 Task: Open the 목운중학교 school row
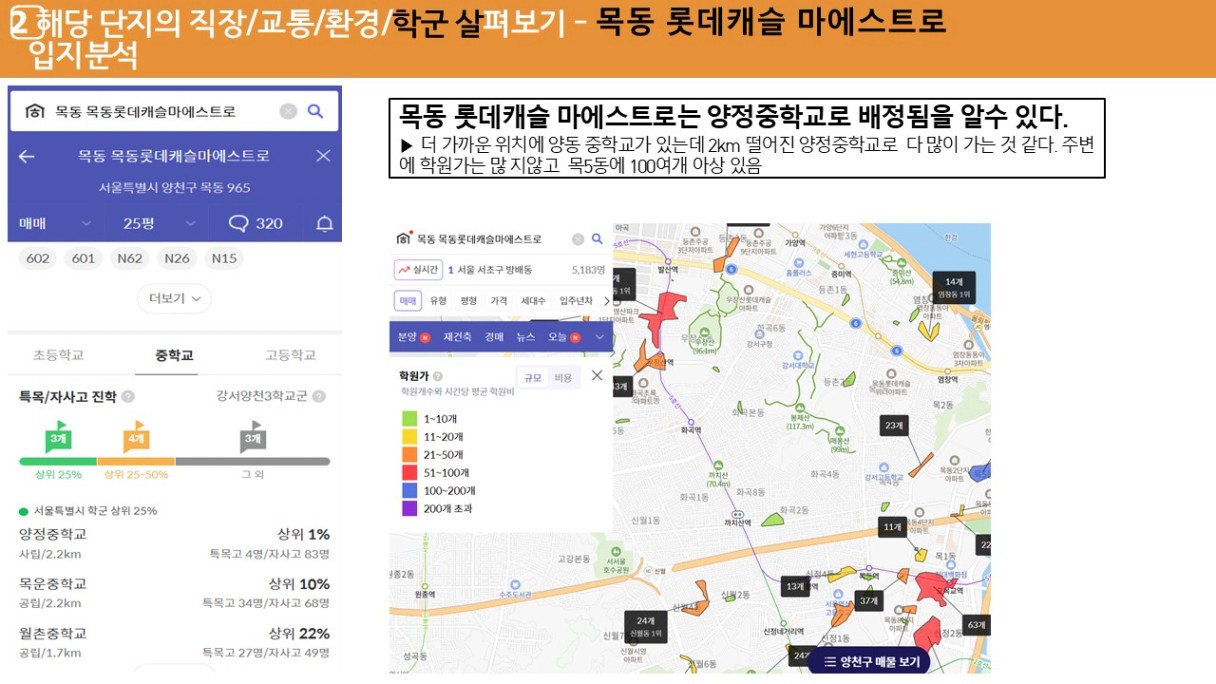click(174, 593)
